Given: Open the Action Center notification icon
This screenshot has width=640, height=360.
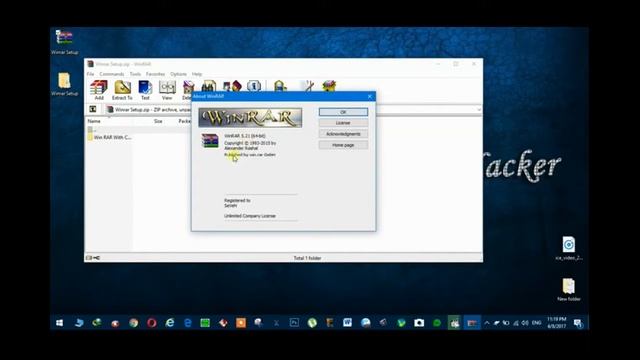Looking at the screenshot, I should 578,323.
